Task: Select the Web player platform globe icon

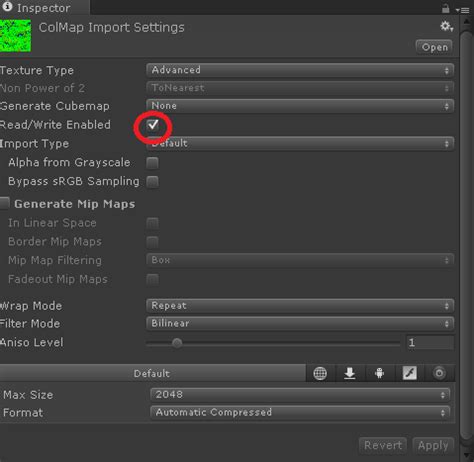Action: [x=320, y=373]
